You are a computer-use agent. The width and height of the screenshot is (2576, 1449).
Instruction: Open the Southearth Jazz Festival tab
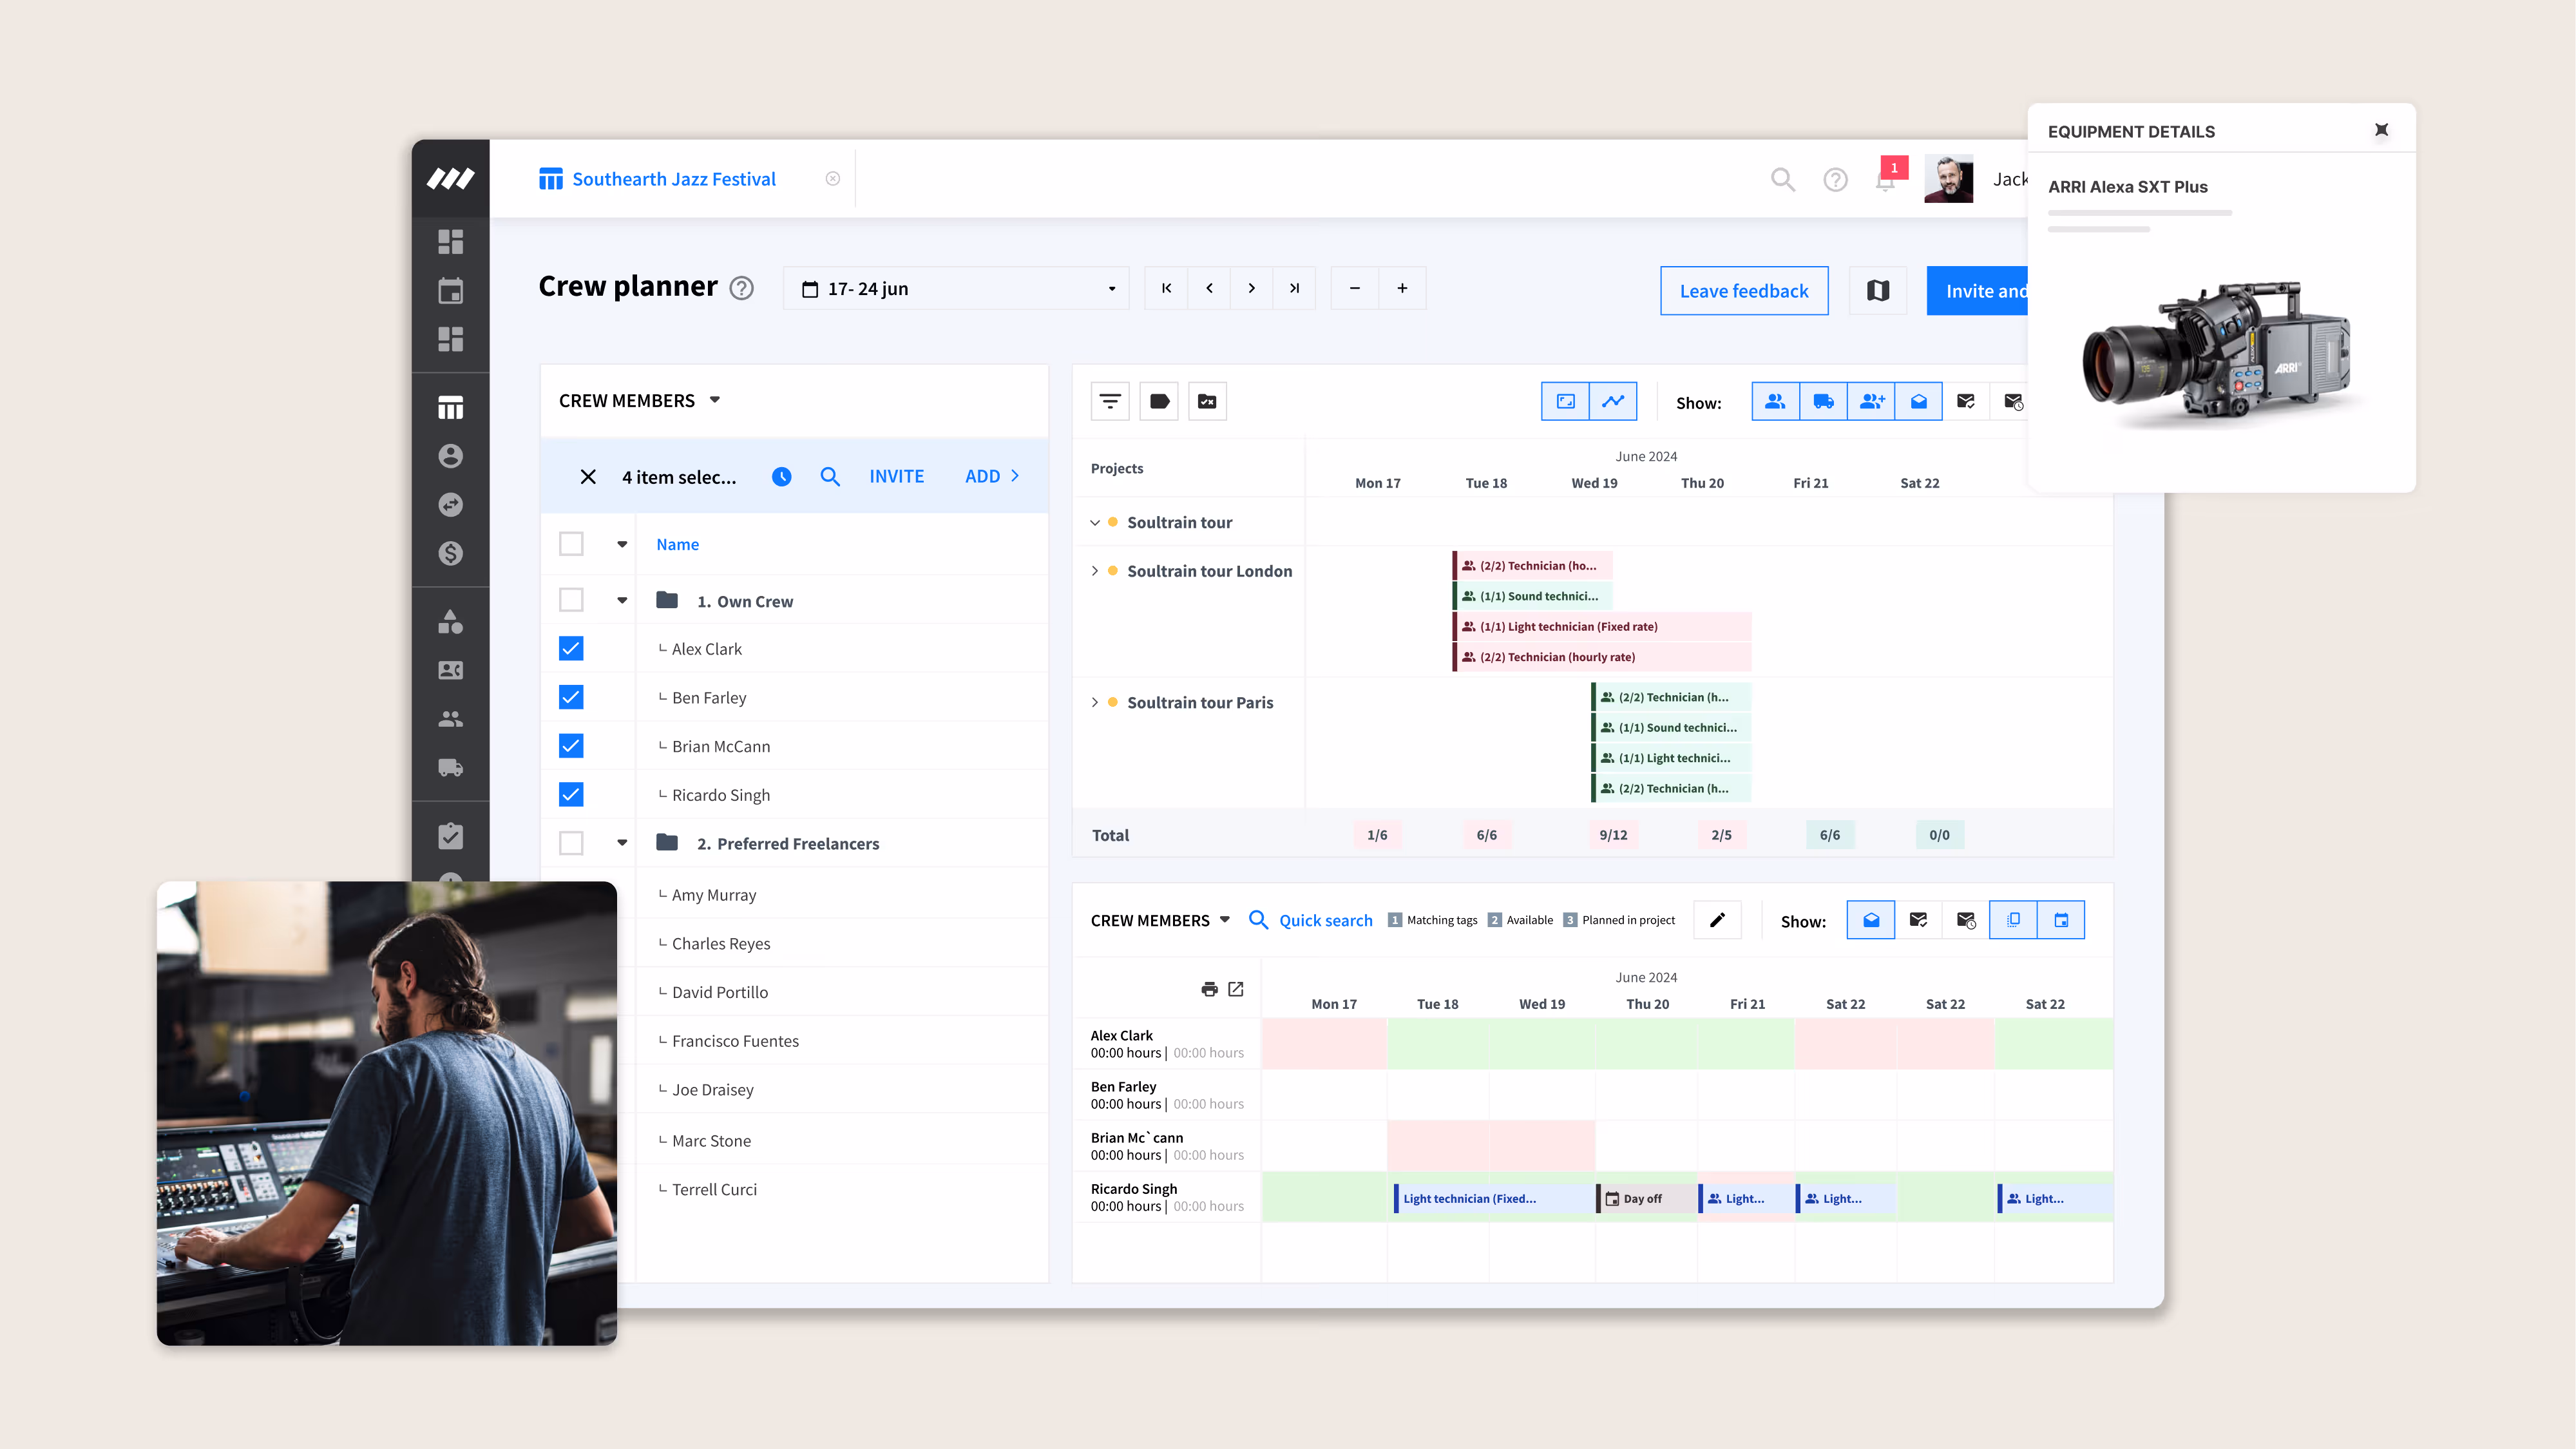coord(658,179)
